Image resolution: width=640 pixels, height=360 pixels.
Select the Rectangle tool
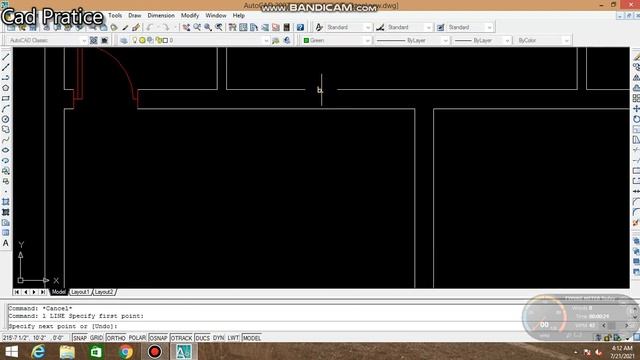6,98
